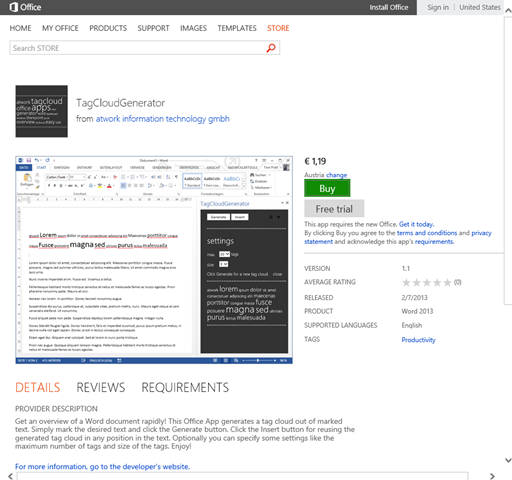This screenshot has height=480, width=512.
Task: Change region via United States link
Action: pos(480,7)
